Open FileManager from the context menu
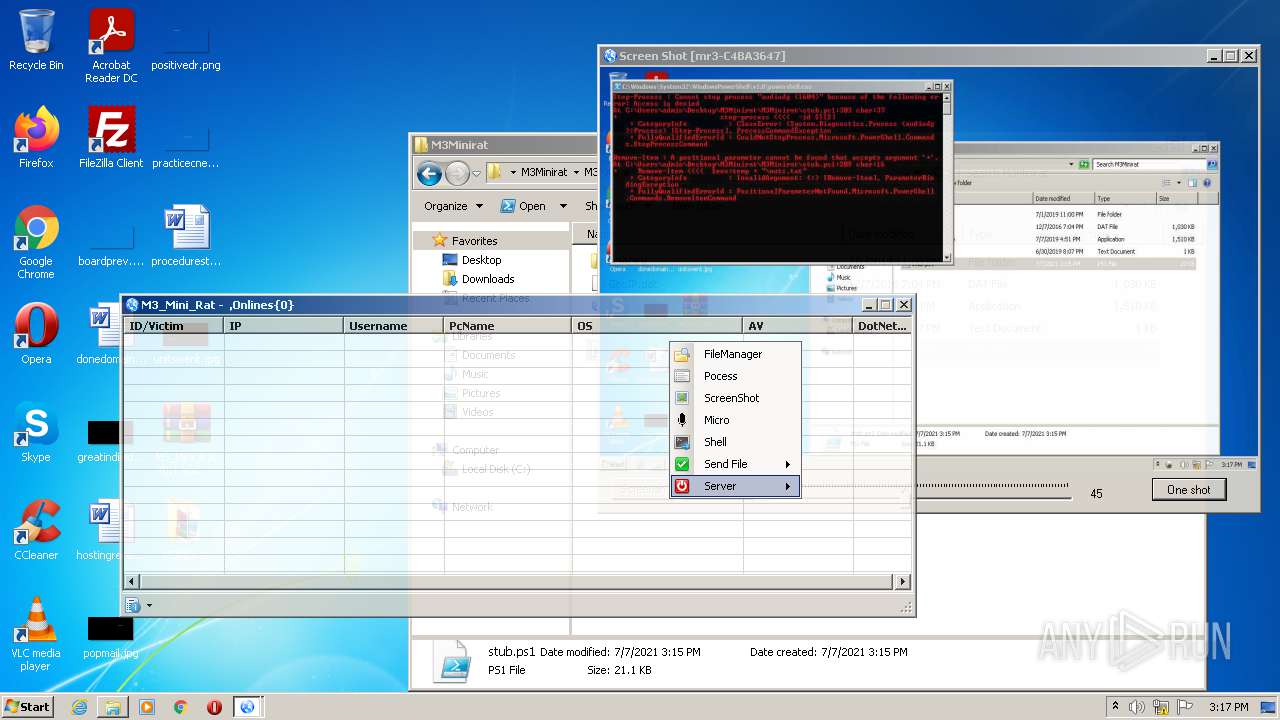This screenshot has width=1280, height=720. (x=735, y=354)
